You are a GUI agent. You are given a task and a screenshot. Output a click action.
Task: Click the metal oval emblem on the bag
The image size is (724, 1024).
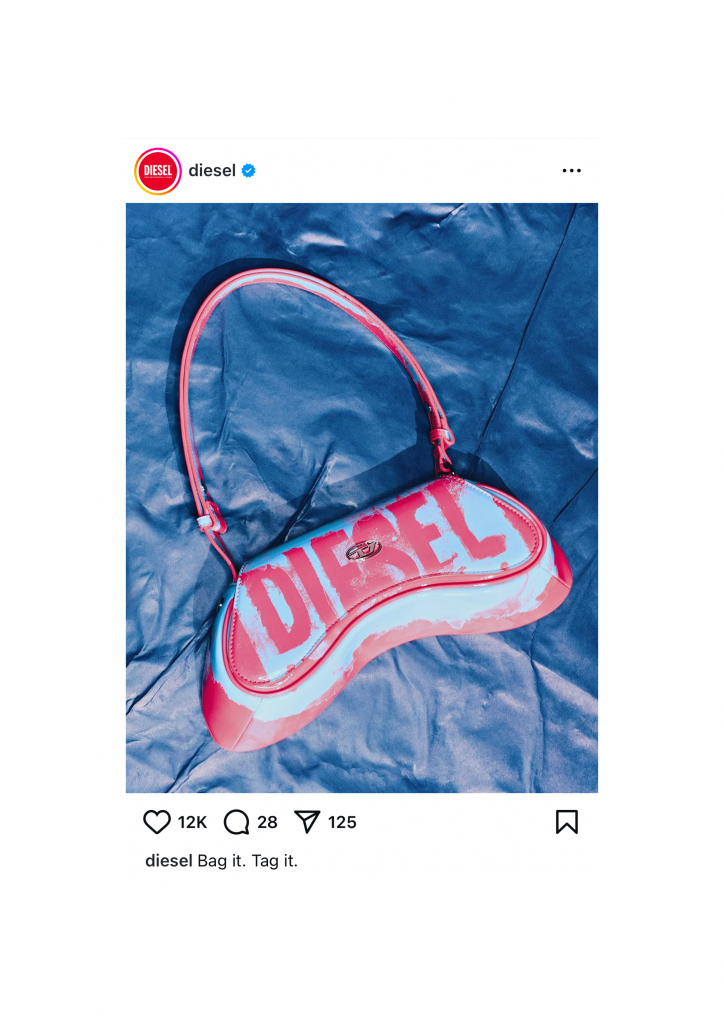click(x=364, y=550)
